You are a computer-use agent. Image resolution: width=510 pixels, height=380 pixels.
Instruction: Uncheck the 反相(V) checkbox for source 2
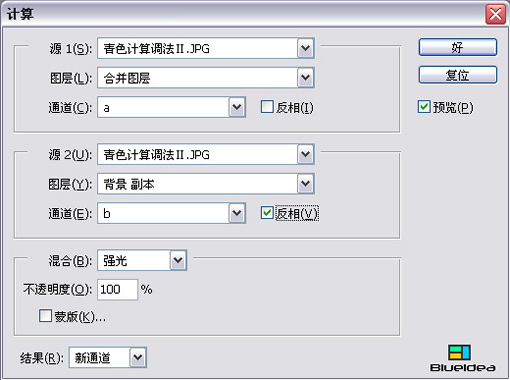(x=267, y=213)
